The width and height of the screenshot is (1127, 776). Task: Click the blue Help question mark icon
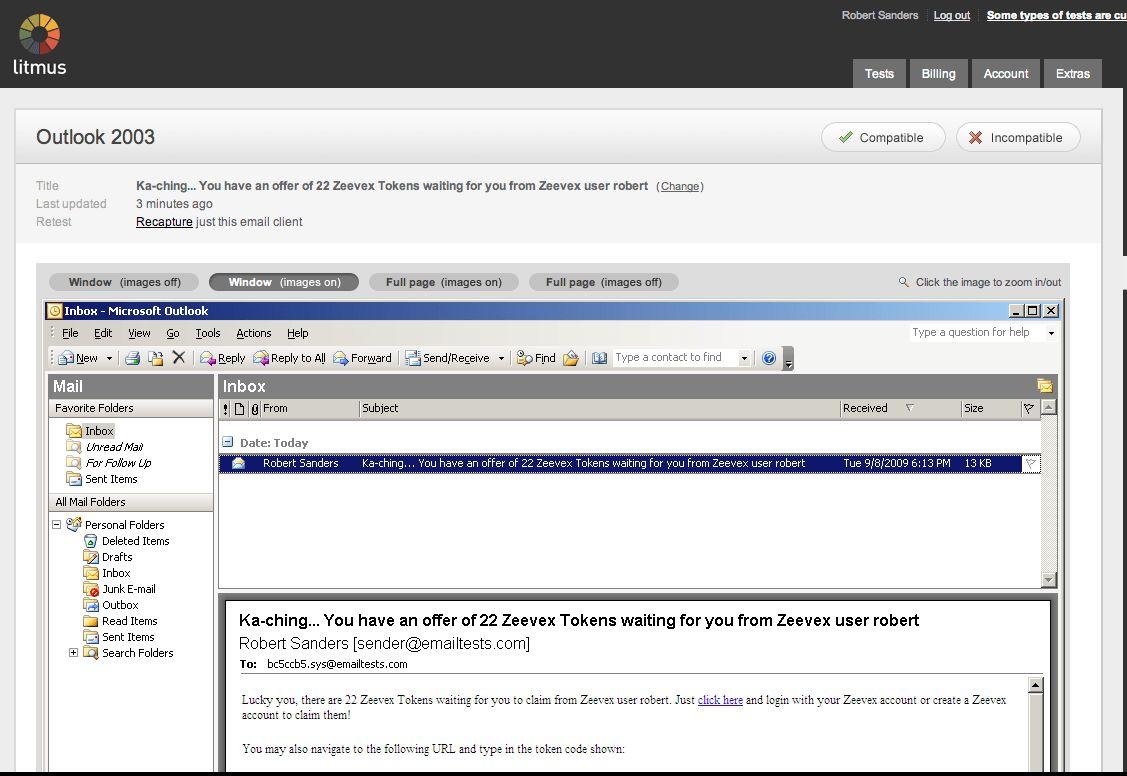[x=769, y=358]
